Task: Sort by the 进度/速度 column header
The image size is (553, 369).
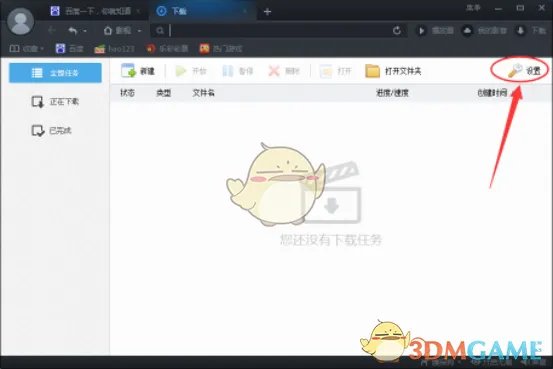Action: point(392,93)
